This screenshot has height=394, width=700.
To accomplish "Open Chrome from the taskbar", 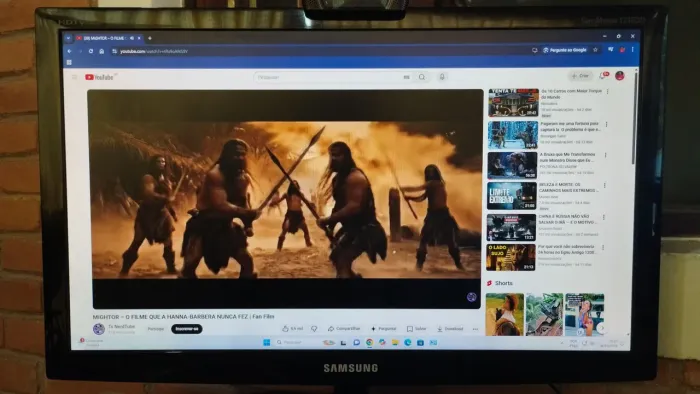I will (x=370, y=342).
